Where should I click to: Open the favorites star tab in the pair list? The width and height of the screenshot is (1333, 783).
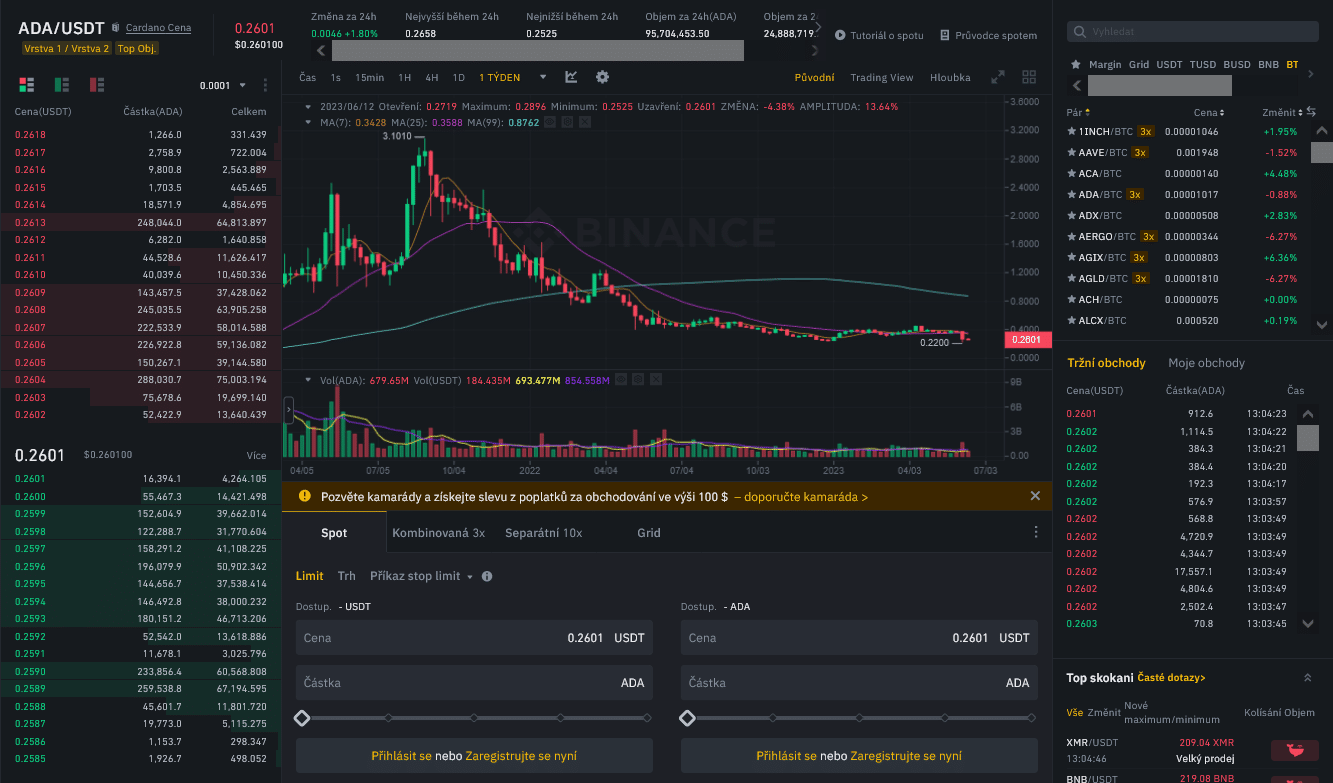(x=1075, y=64)
